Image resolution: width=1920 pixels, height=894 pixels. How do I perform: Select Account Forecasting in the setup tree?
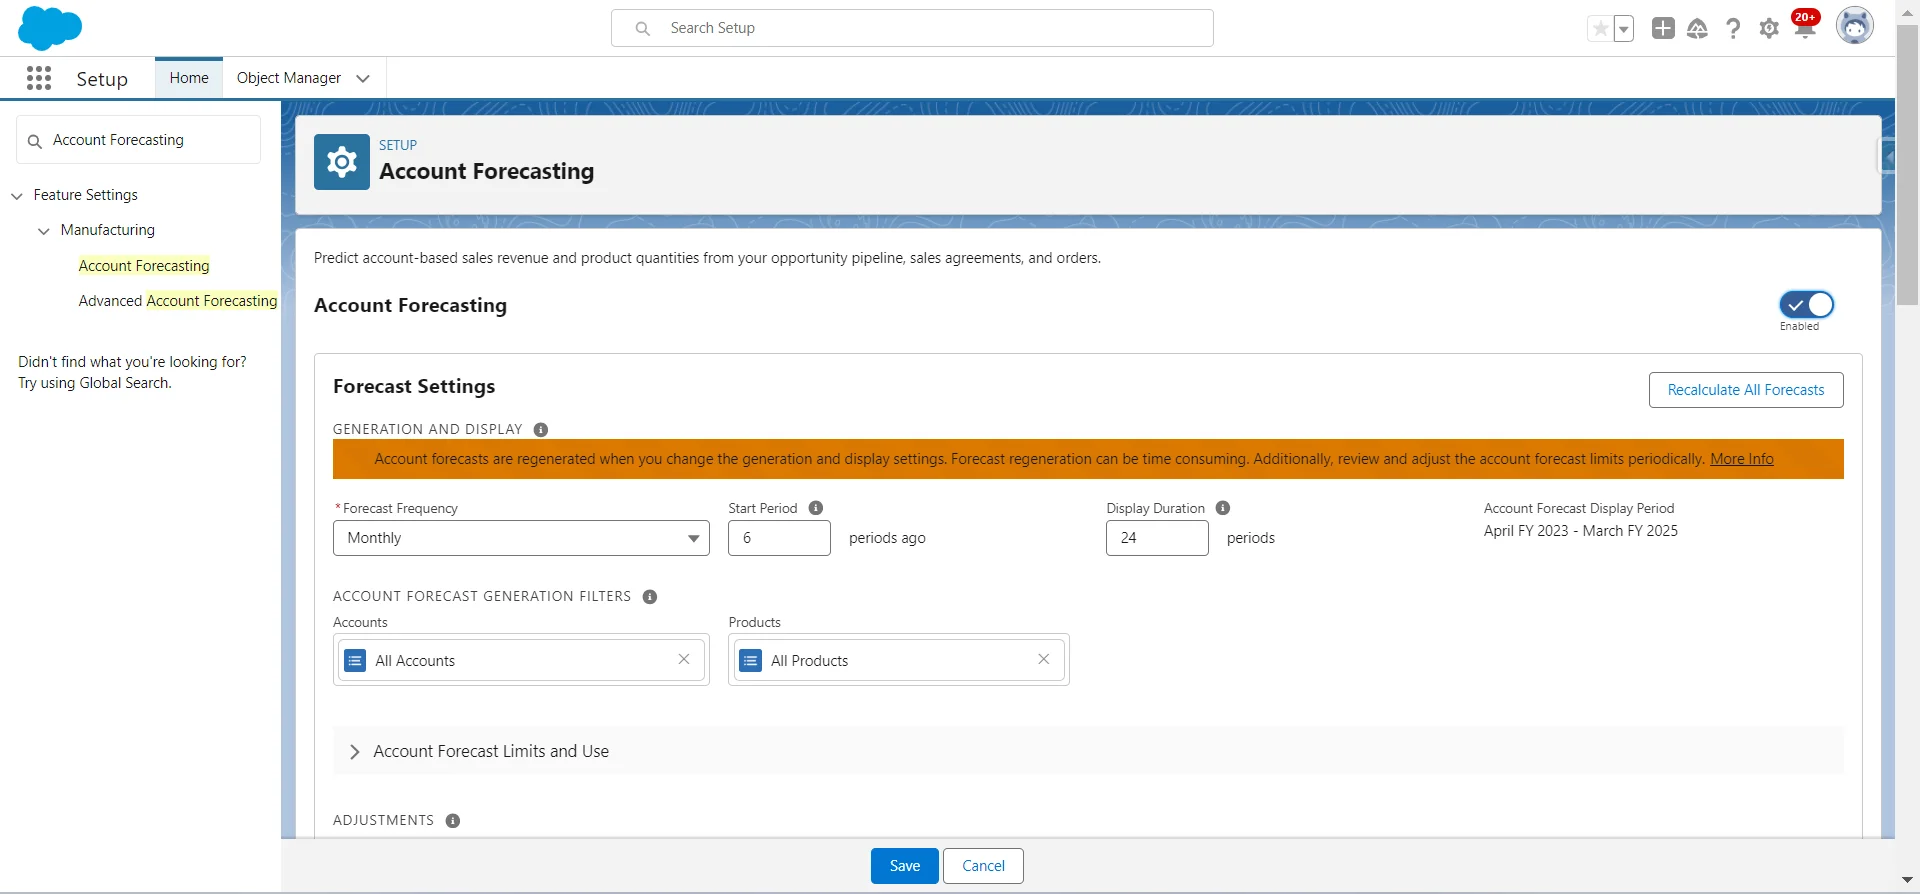click(x=144, y=266)
